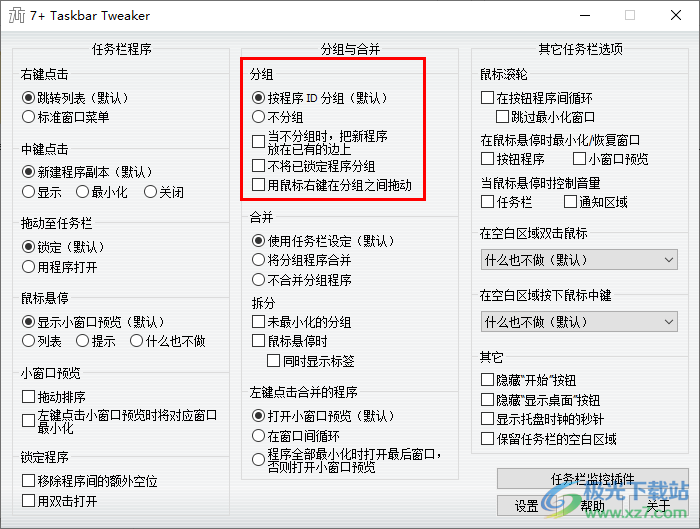Select 显示小窗口预览（默认） hover option
The height and width of the screenshot is (529, 700).
tap(28, 321)
